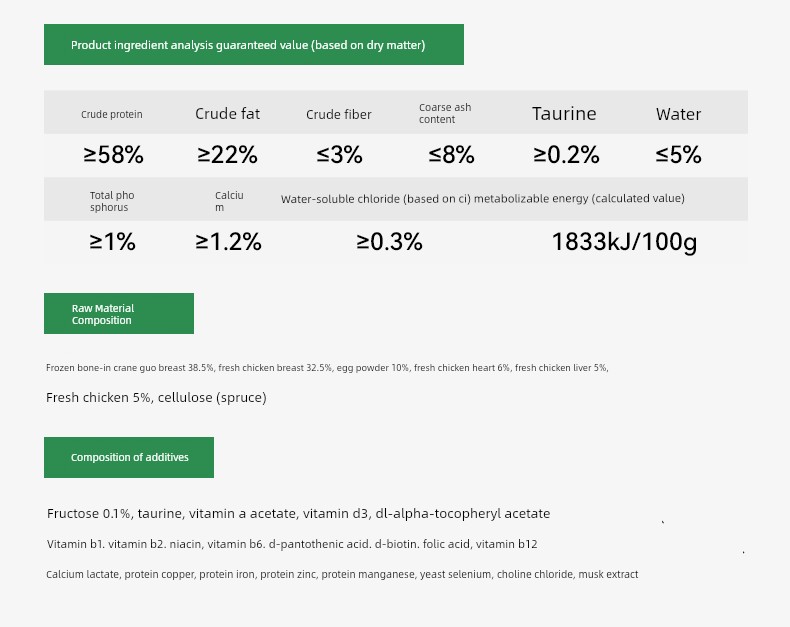Select the Total phosphorus label
Image resolution: width=790 pixels, height=627 pixels.
pos(112,201)
